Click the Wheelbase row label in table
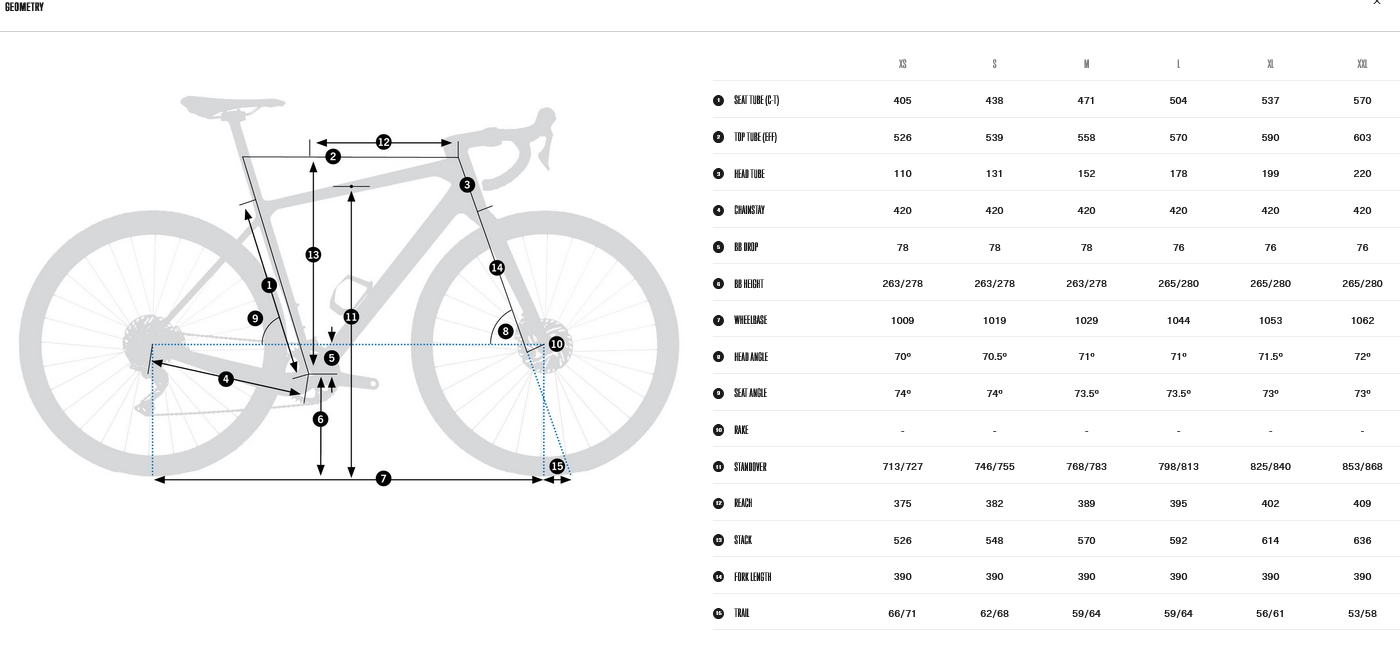Screen dimensions: 1400x651 [x=750, y=320]
